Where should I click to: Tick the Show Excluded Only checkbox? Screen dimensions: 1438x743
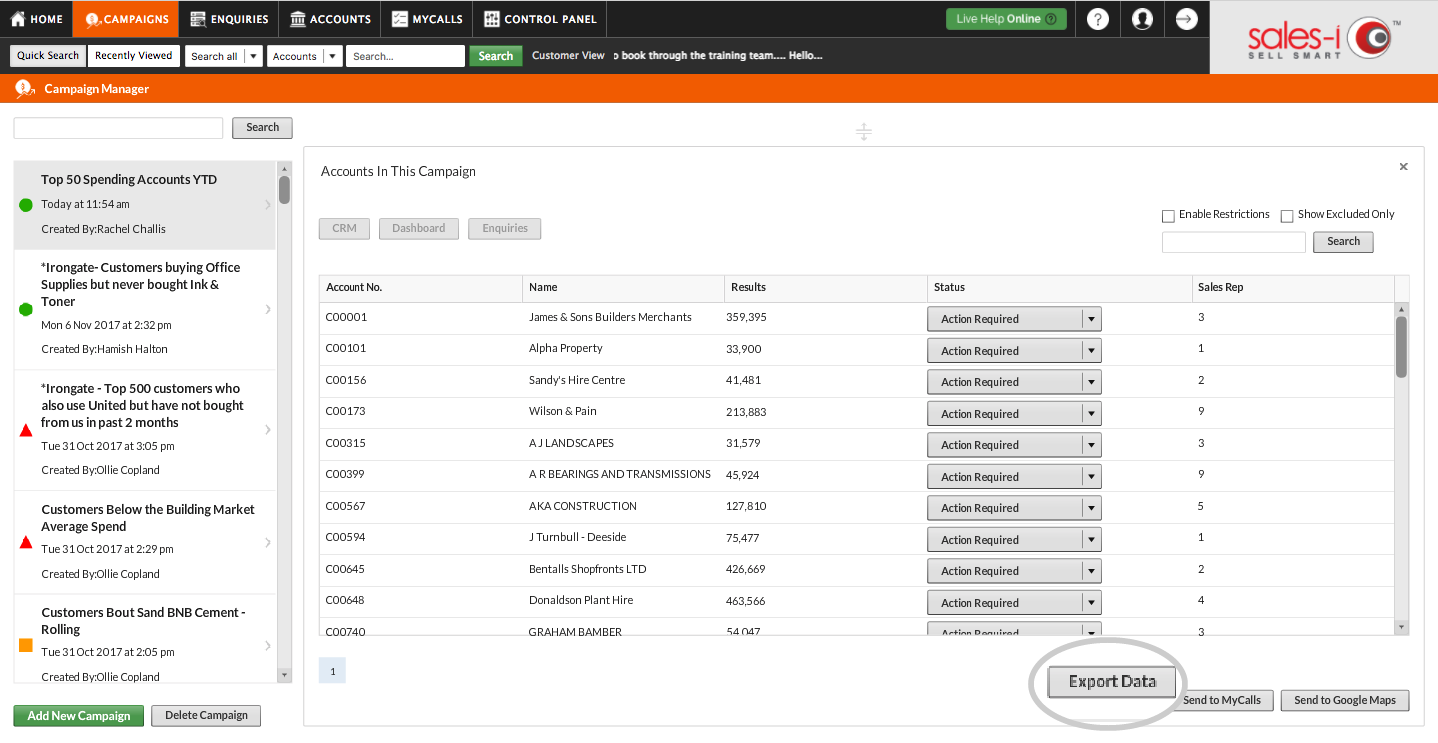pos(1287,216)
